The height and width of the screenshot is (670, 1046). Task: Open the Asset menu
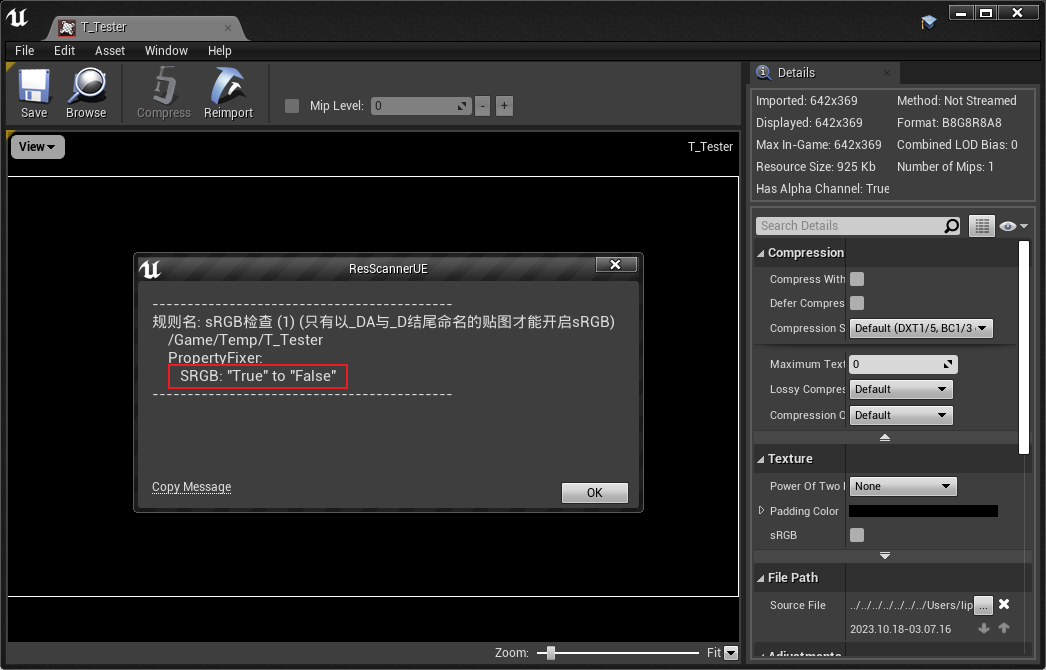click(110, 50)
